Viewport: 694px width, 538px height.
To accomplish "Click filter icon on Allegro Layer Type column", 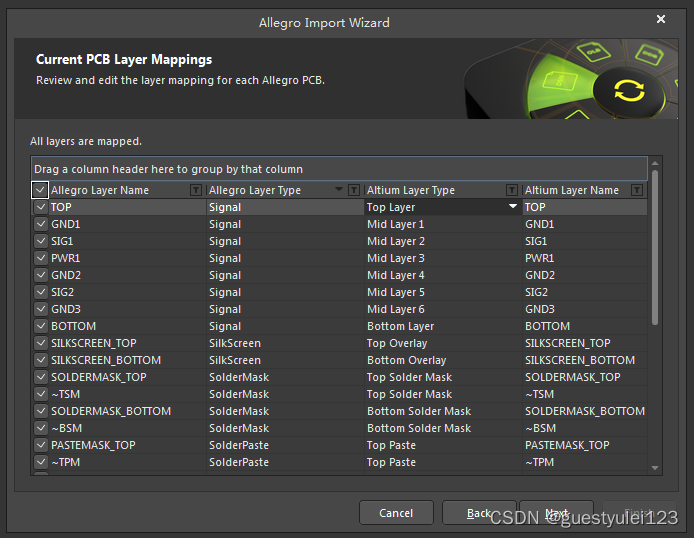I will click(354, 190).
